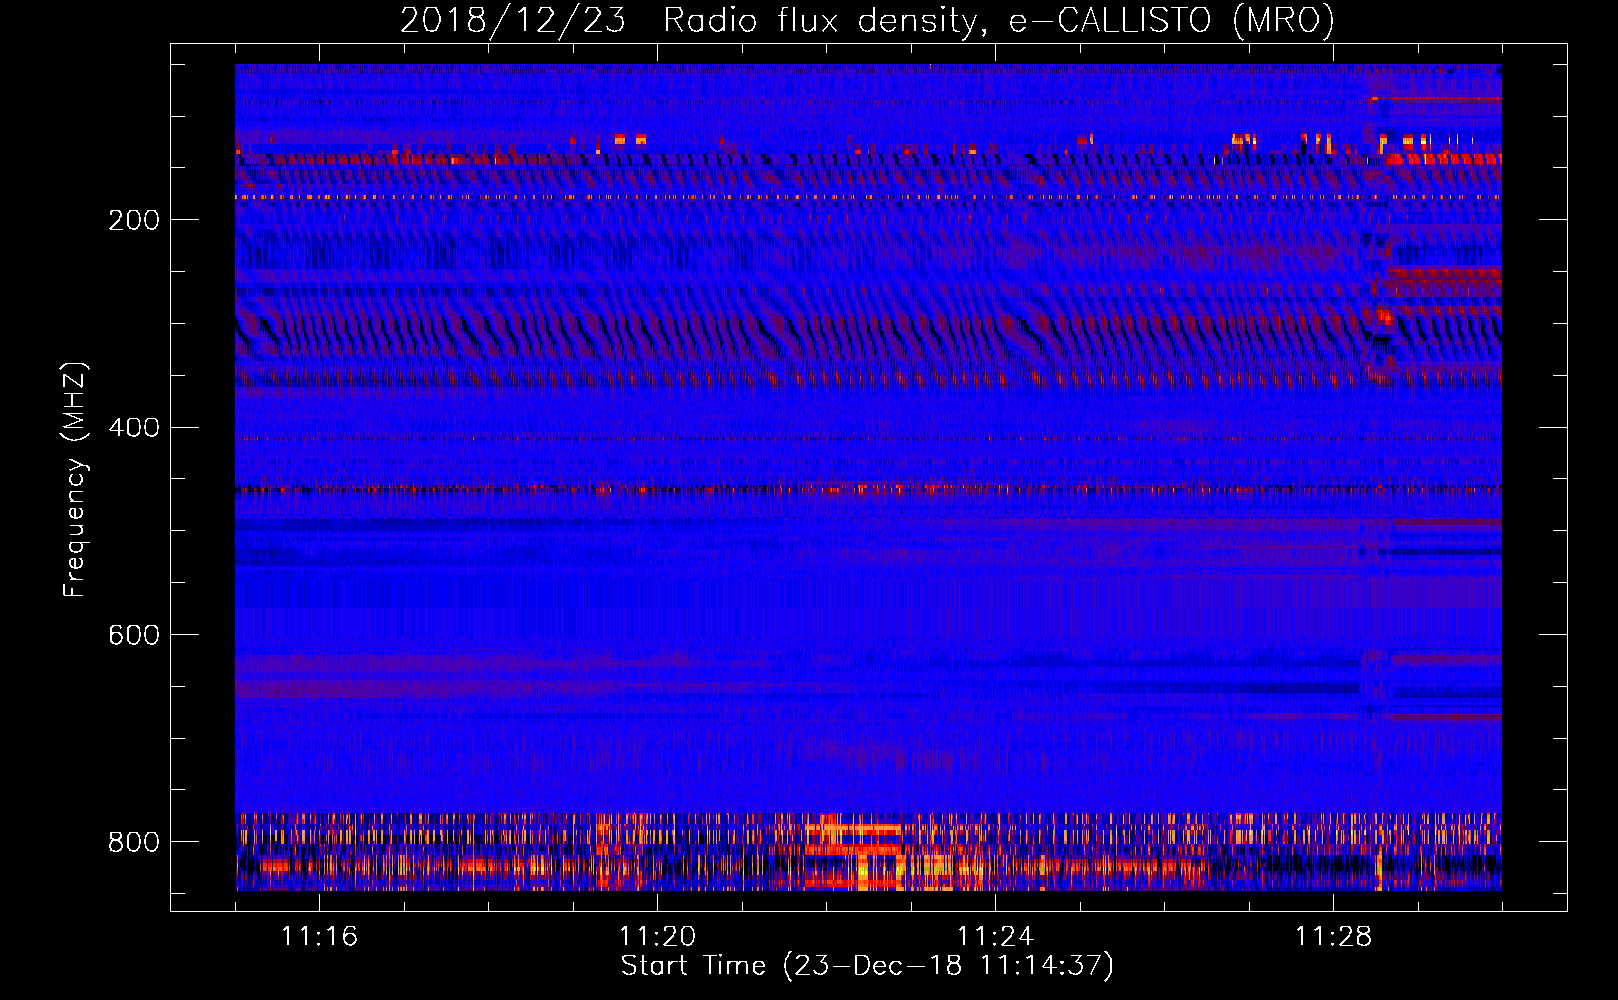The image size is (1618, 1000).
Task: Select the 200 frequency tick label
Action: tap(134, 220)
